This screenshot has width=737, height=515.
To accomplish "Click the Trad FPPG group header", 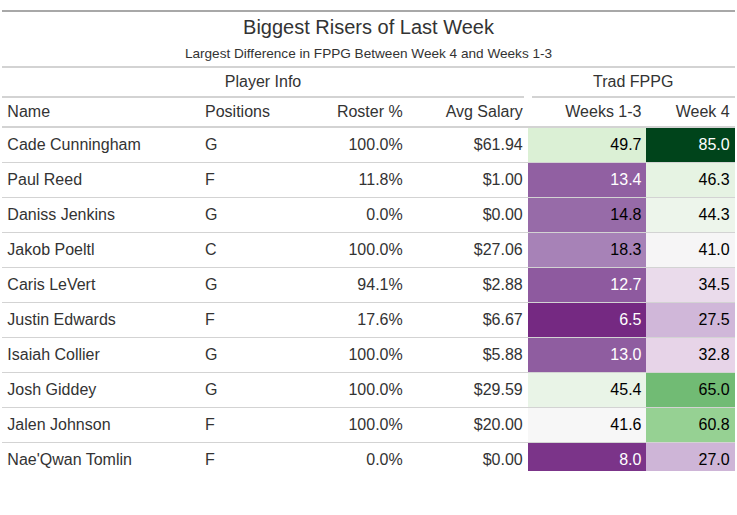I will tap(633, 82).
